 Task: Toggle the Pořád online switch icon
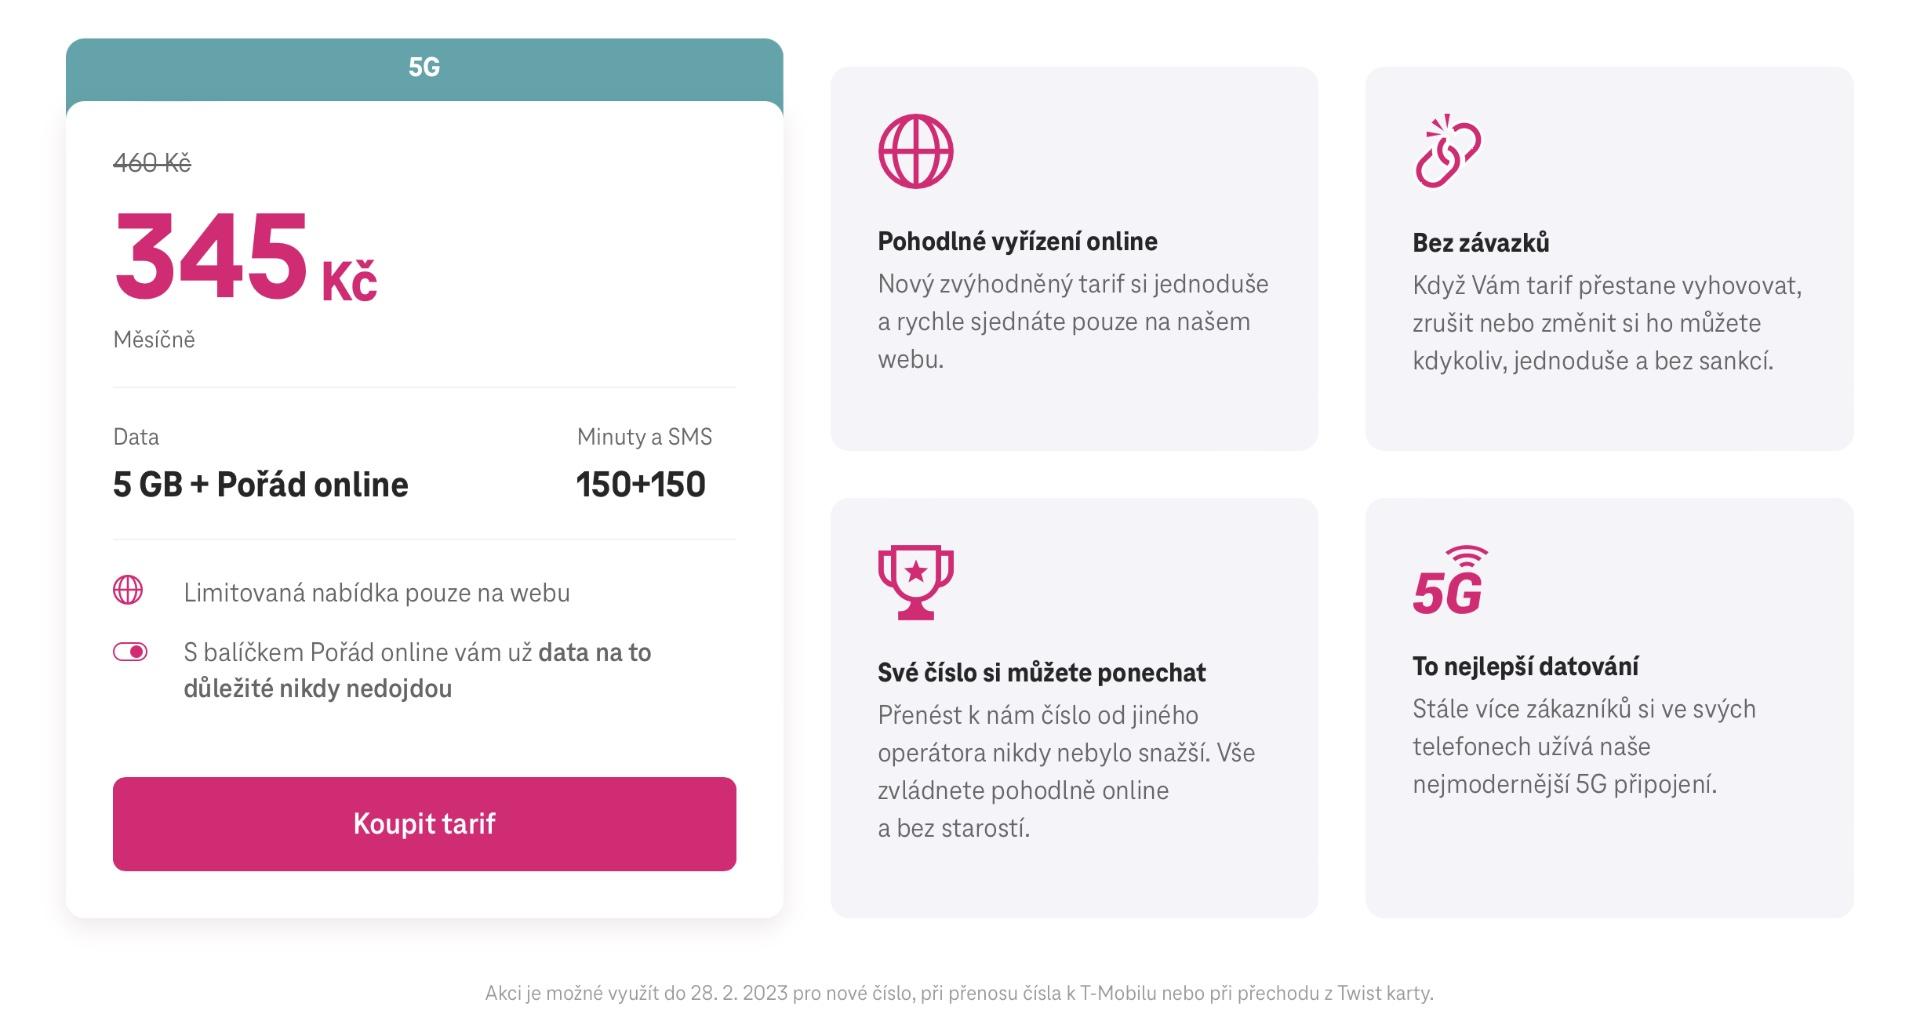click(x=130, y=652)
